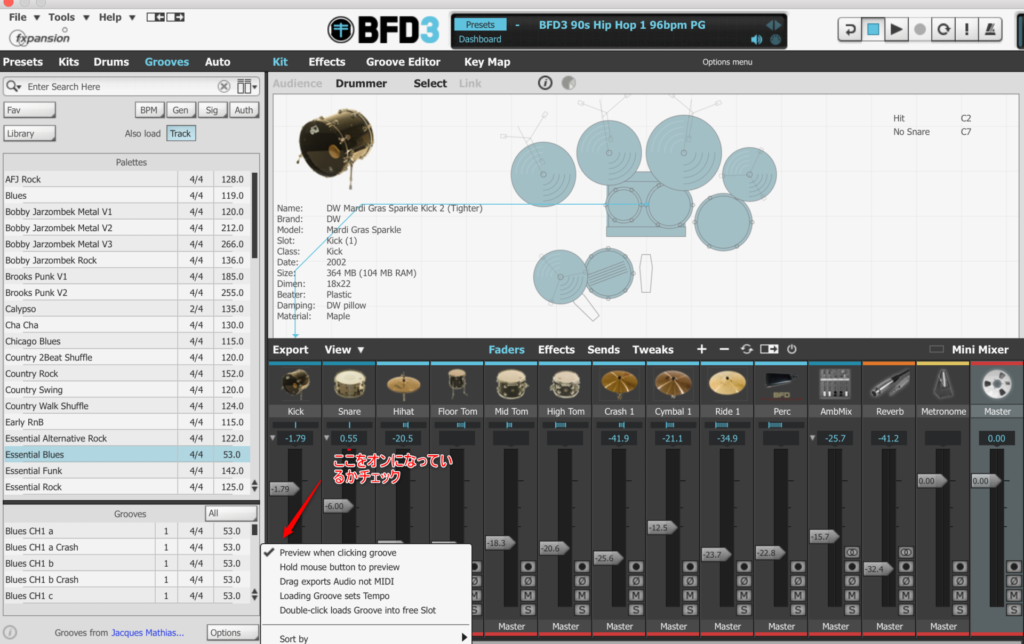This screenshot has height=644, width=1024.
Task: Expand the mixer View menu
Action: (344, 350)
